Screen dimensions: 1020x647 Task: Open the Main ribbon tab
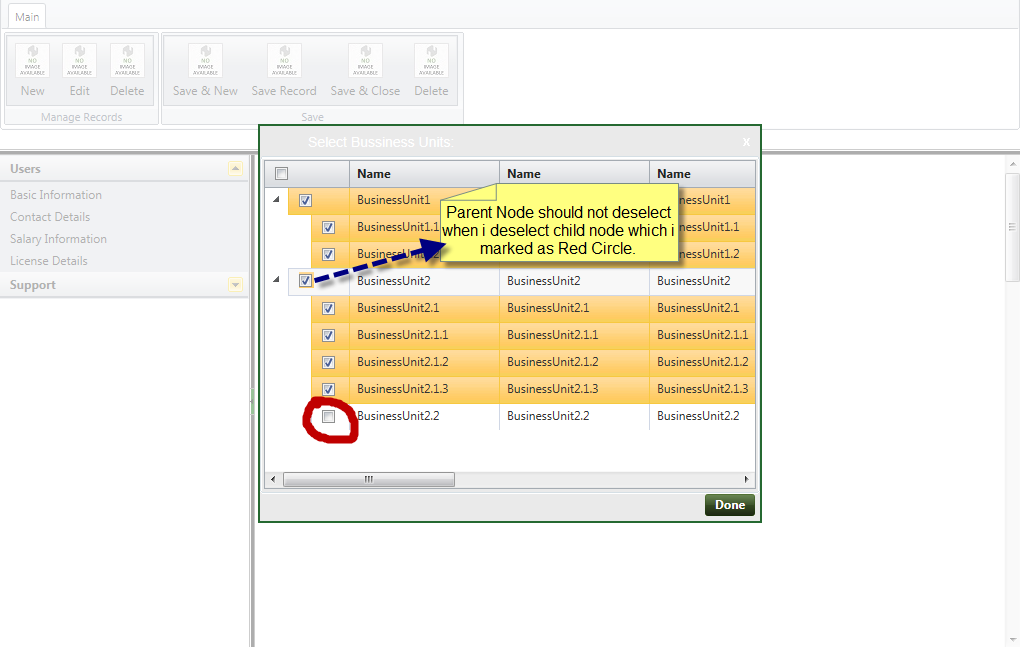[27, 17]
